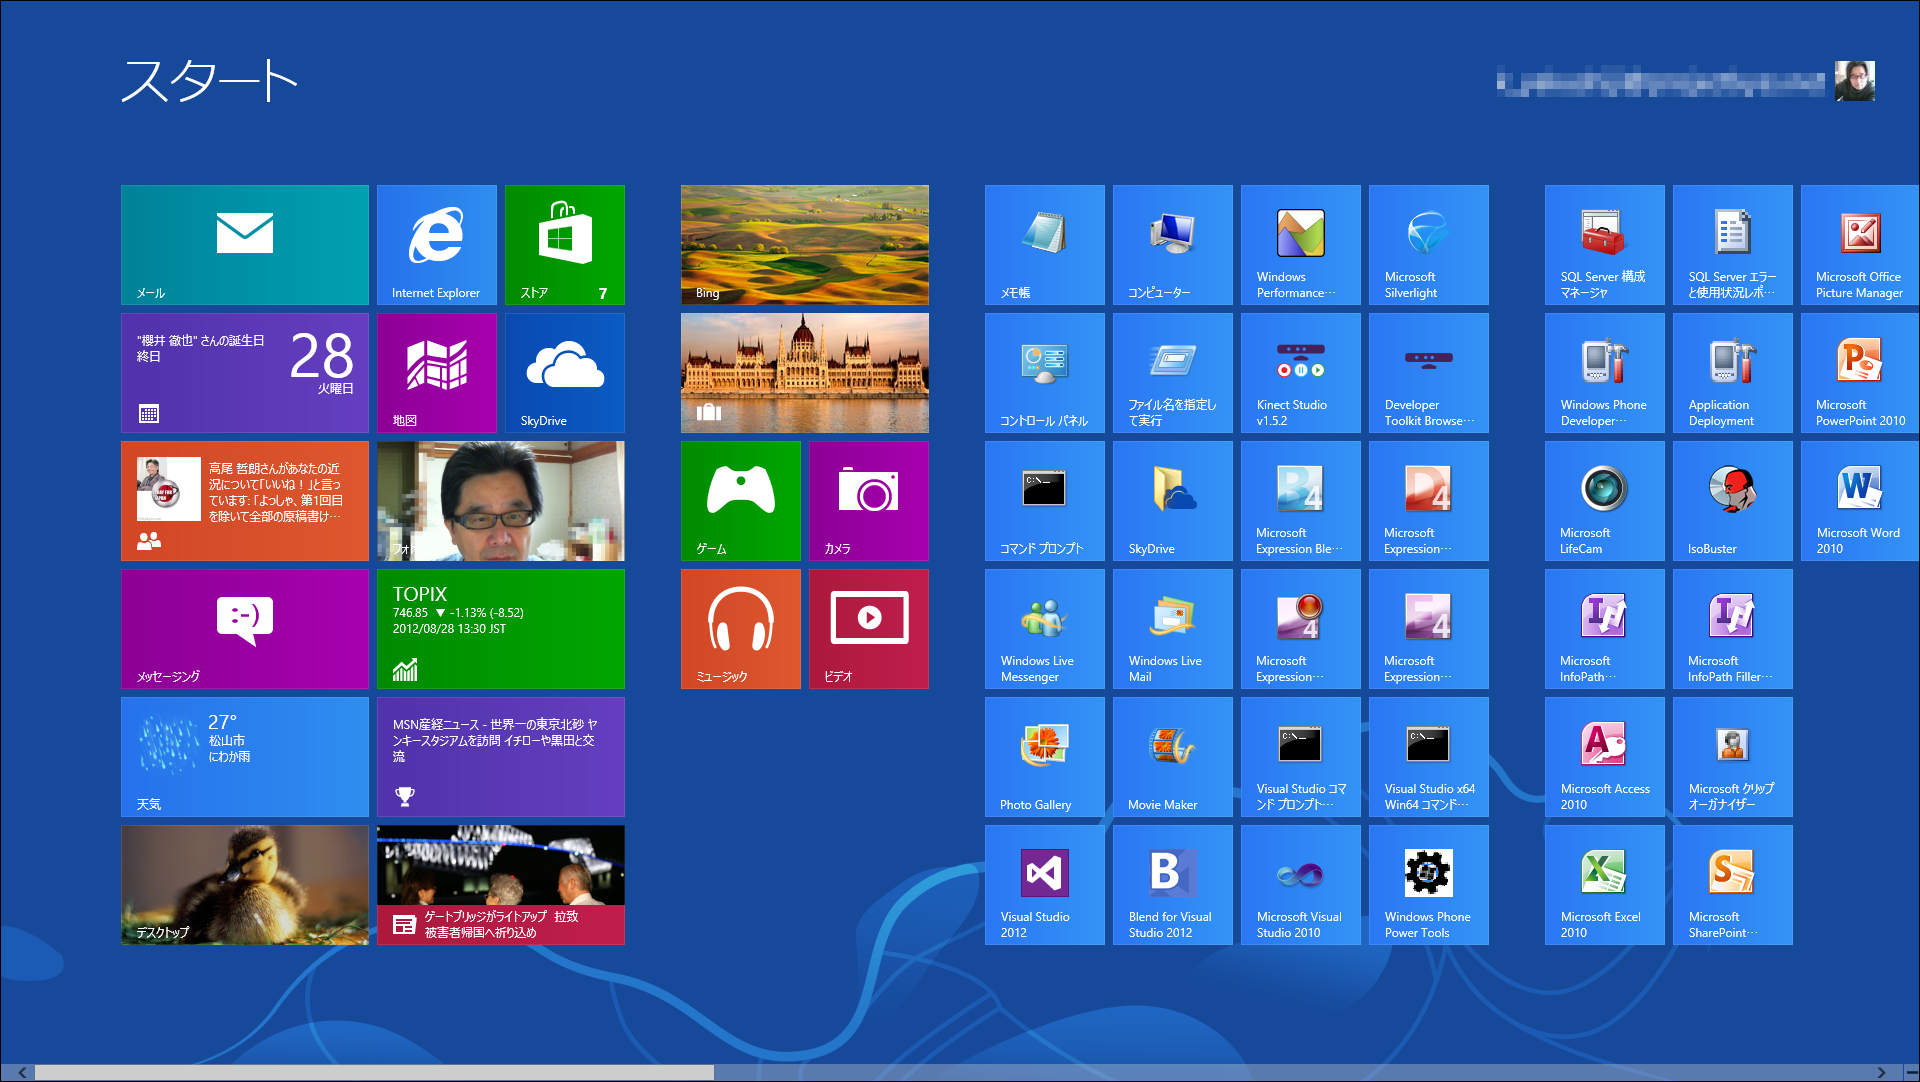The image size is (1920, 1082).
Task: Open Developer Toolkit Browser tile
Action: click(1429, 373)
